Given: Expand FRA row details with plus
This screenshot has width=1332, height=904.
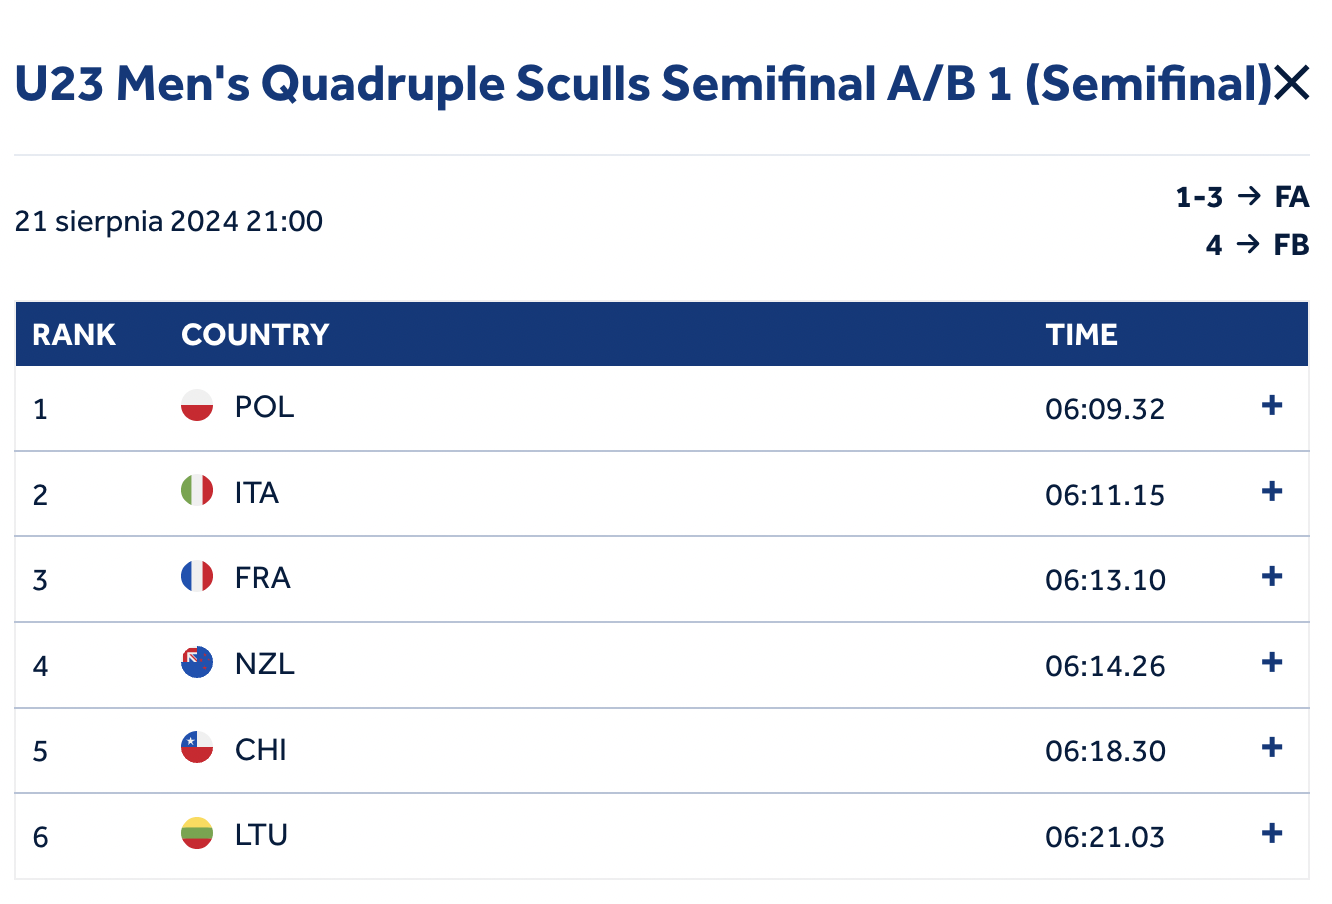Looking at the screenshot, I should point(1272,576).
